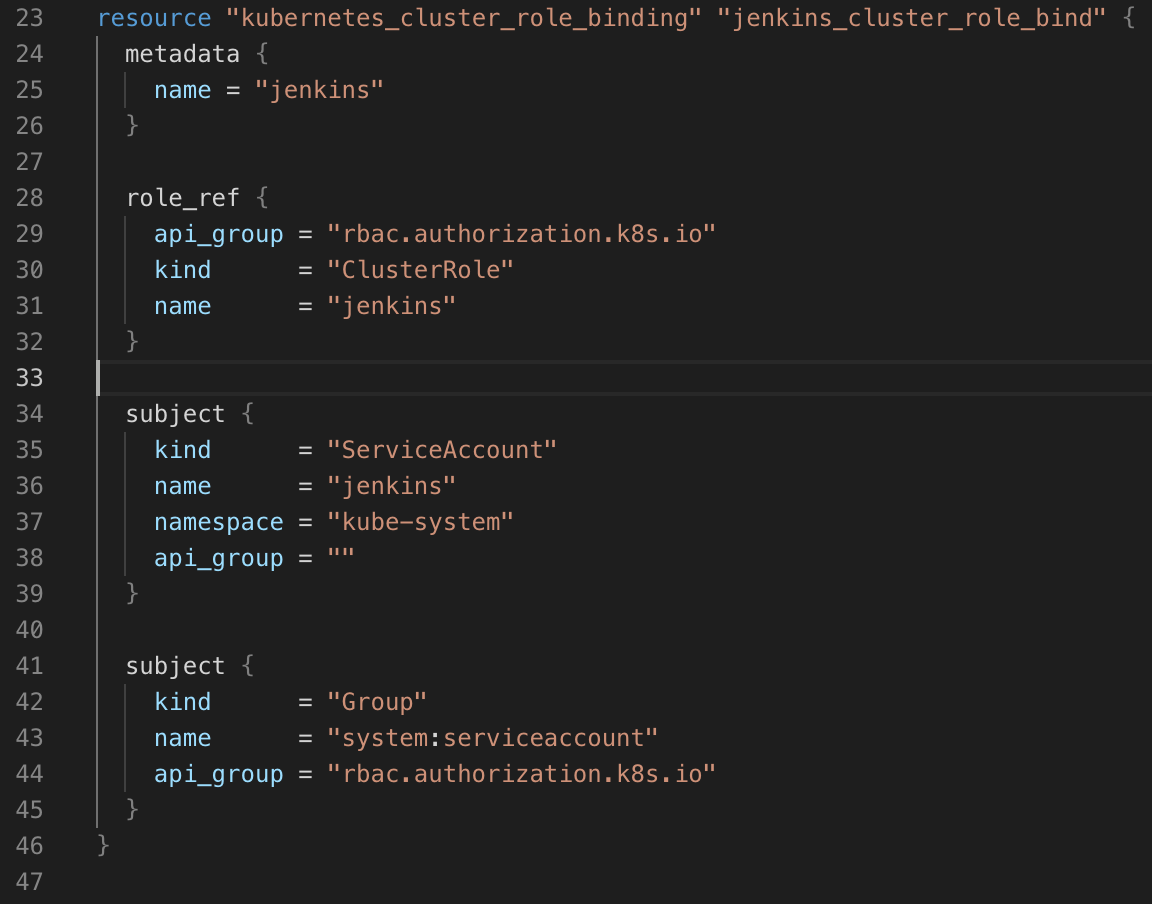Click the "ServiceAccount" kind value

[442, 449]
